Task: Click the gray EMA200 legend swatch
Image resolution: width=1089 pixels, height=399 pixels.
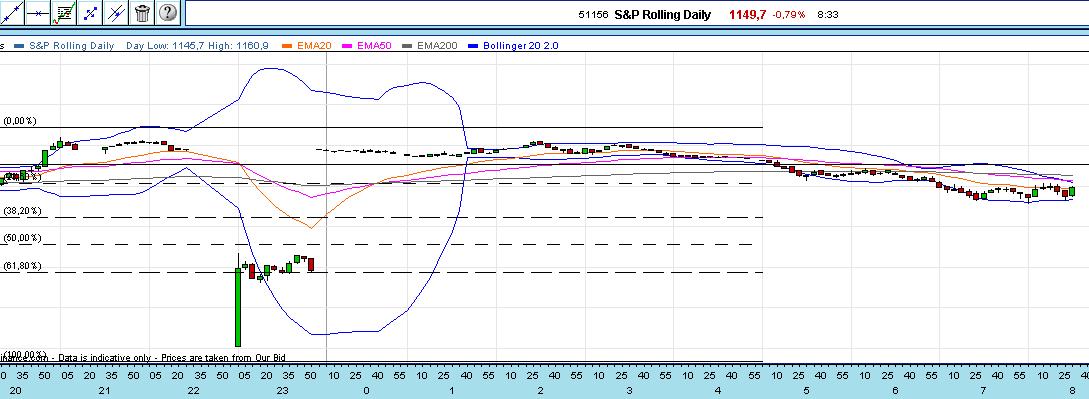Action: (408, 46)
